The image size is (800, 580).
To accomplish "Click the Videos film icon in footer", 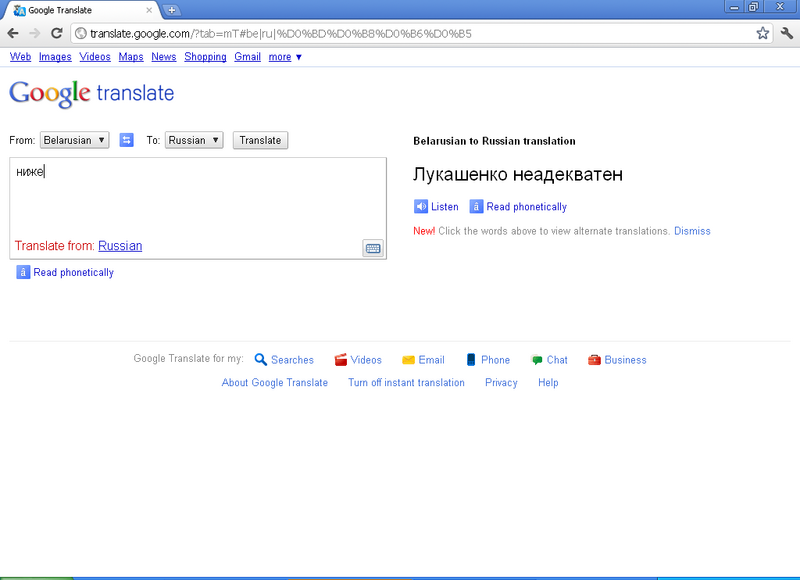I will 341,359.
